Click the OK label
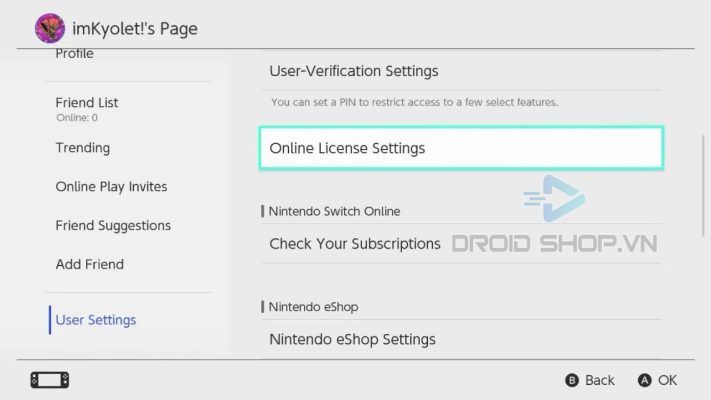Image resolution: width=711 pixels, height=400 pixels. [x=667, y=380]
